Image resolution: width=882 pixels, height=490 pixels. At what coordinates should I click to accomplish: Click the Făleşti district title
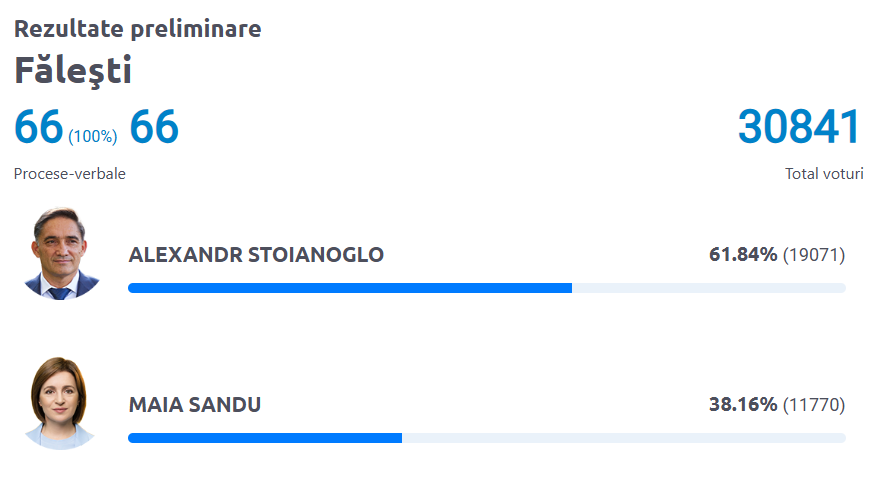coord(73,71)
